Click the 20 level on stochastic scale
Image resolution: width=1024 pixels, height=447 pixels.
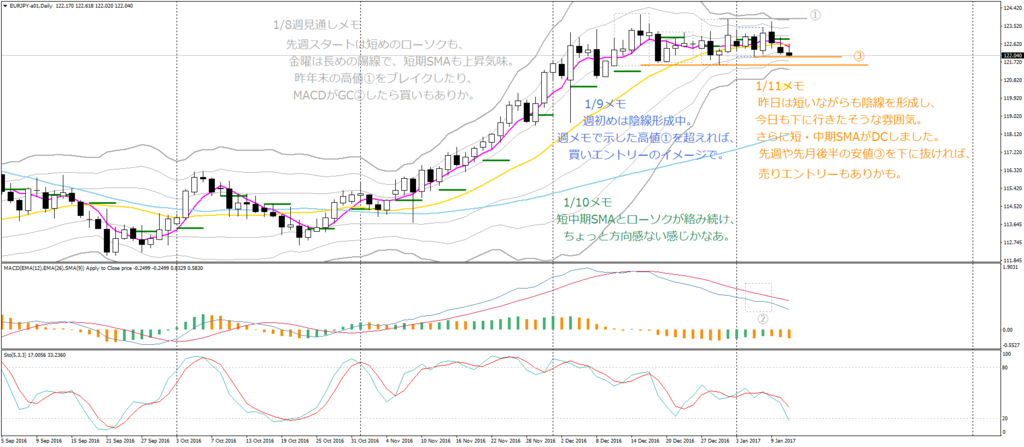pos(1006,418)
